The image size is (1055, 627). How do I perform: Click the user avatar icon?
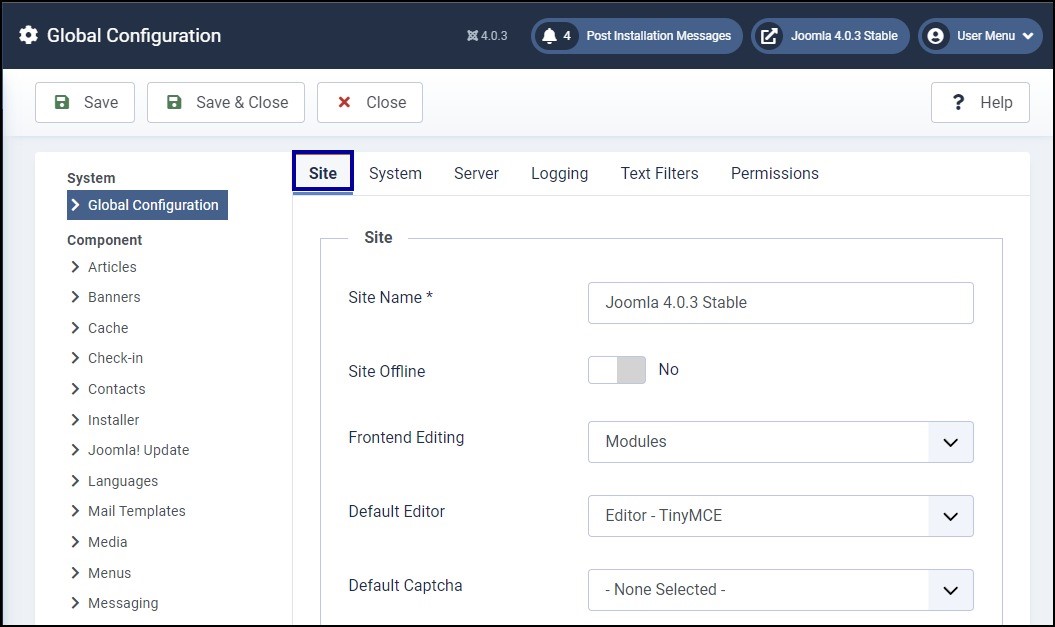tap(935, 36)
